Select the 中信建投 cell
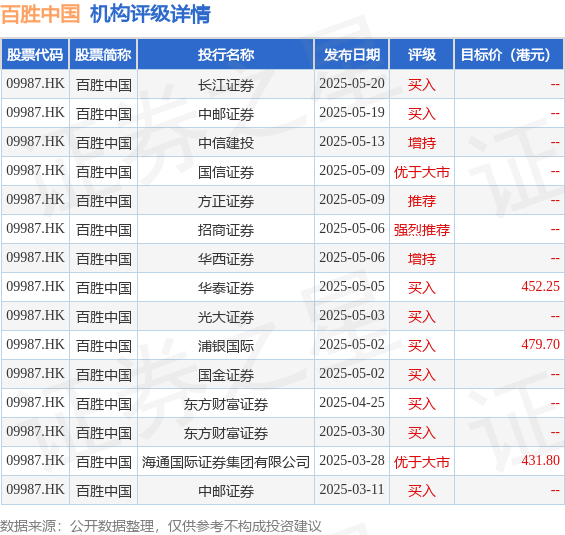Image resolution: width=565 pixels, height=535 pixels. (226, 143)
